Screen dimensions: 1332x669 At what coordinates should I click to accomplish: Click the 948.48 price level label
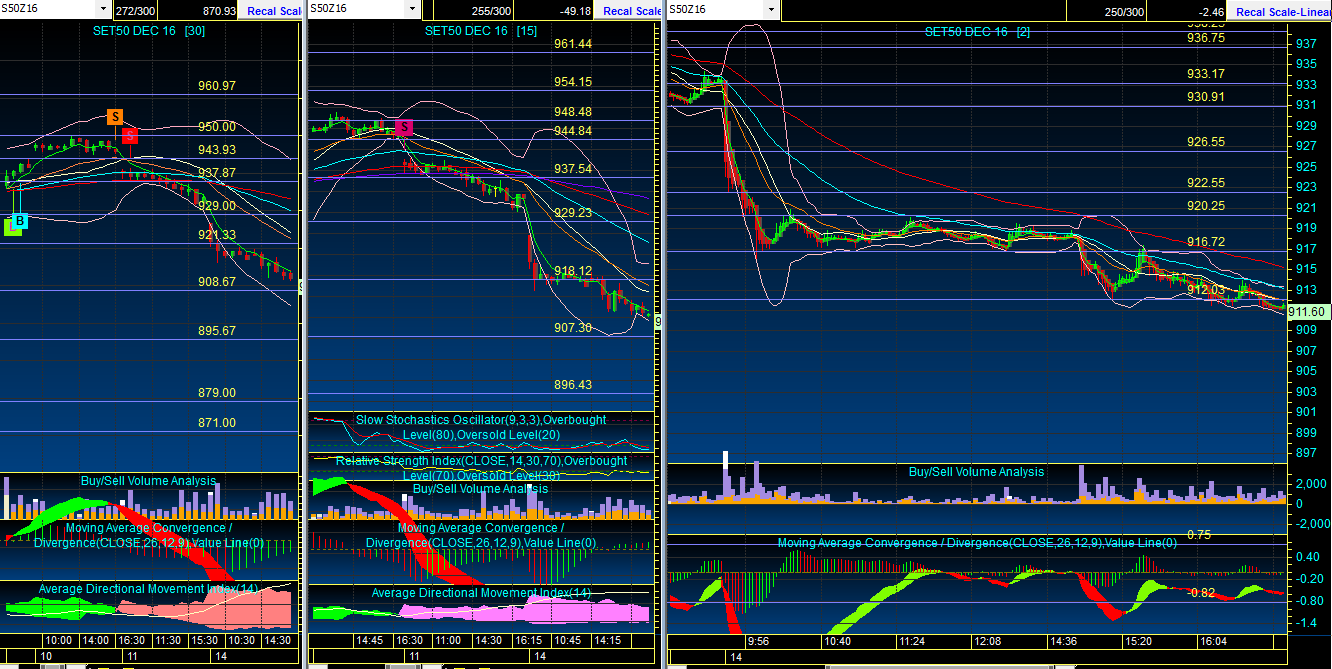tap(573, 112)
